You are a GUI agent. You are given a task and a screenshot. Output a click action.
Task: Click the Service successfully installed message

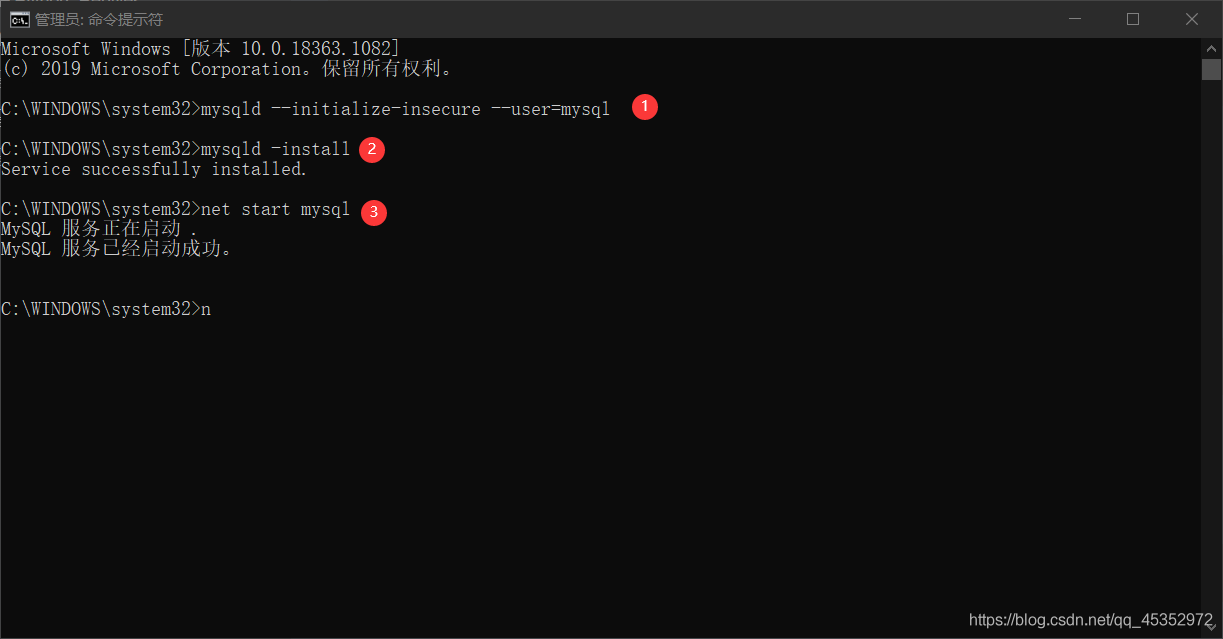[154, 169]
